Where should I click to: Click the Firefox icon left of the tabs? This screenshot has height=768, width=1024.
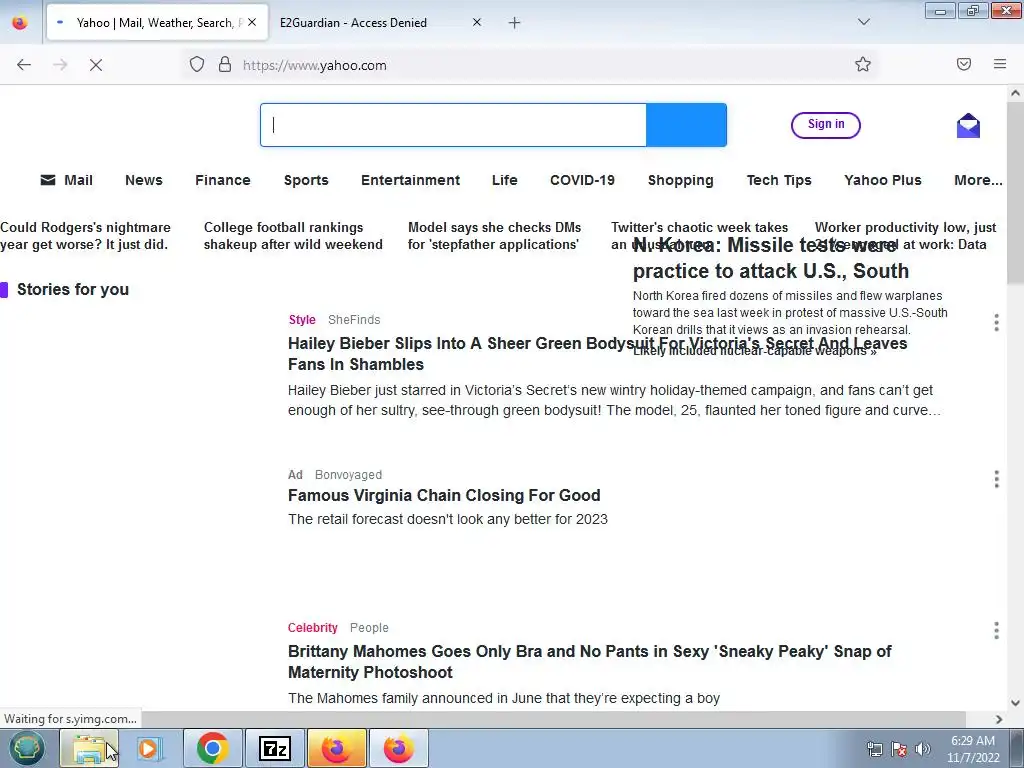tap(20, 23)
